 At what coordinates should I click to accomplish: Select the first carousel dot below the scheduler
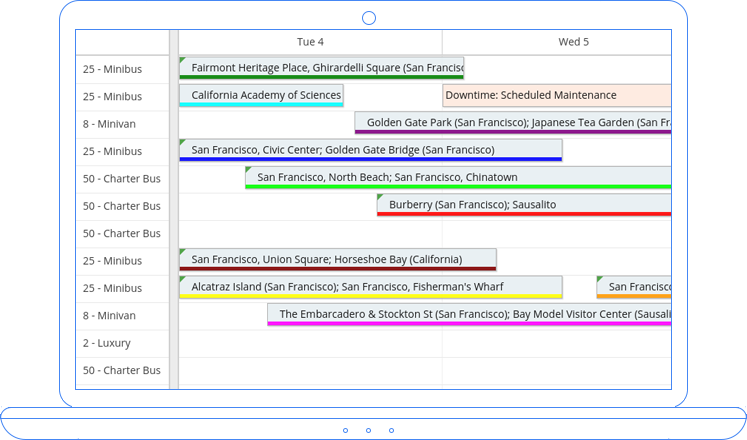click(346, 430)
